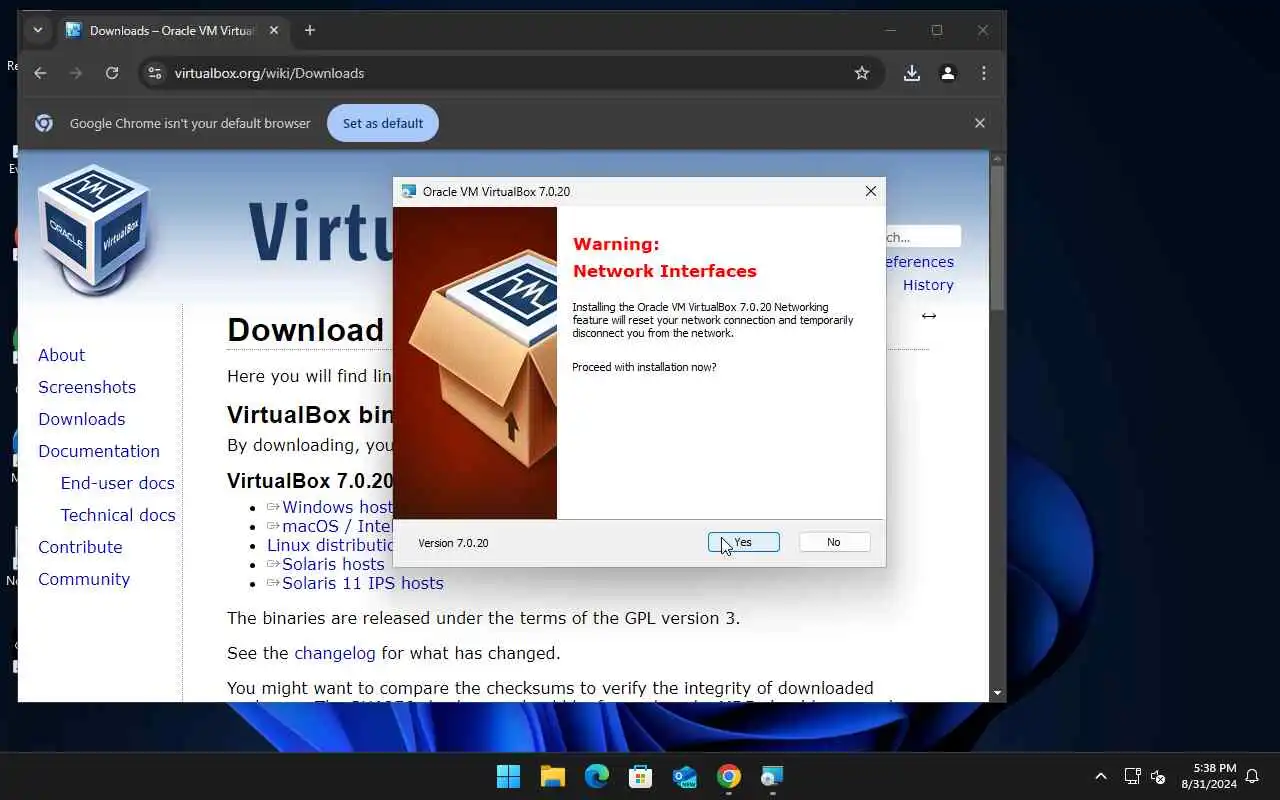Image resolution: width=1280 pixels, height=800 pixels.
Task: Click the page width toggle arrow icon
Action: [929, 316]
